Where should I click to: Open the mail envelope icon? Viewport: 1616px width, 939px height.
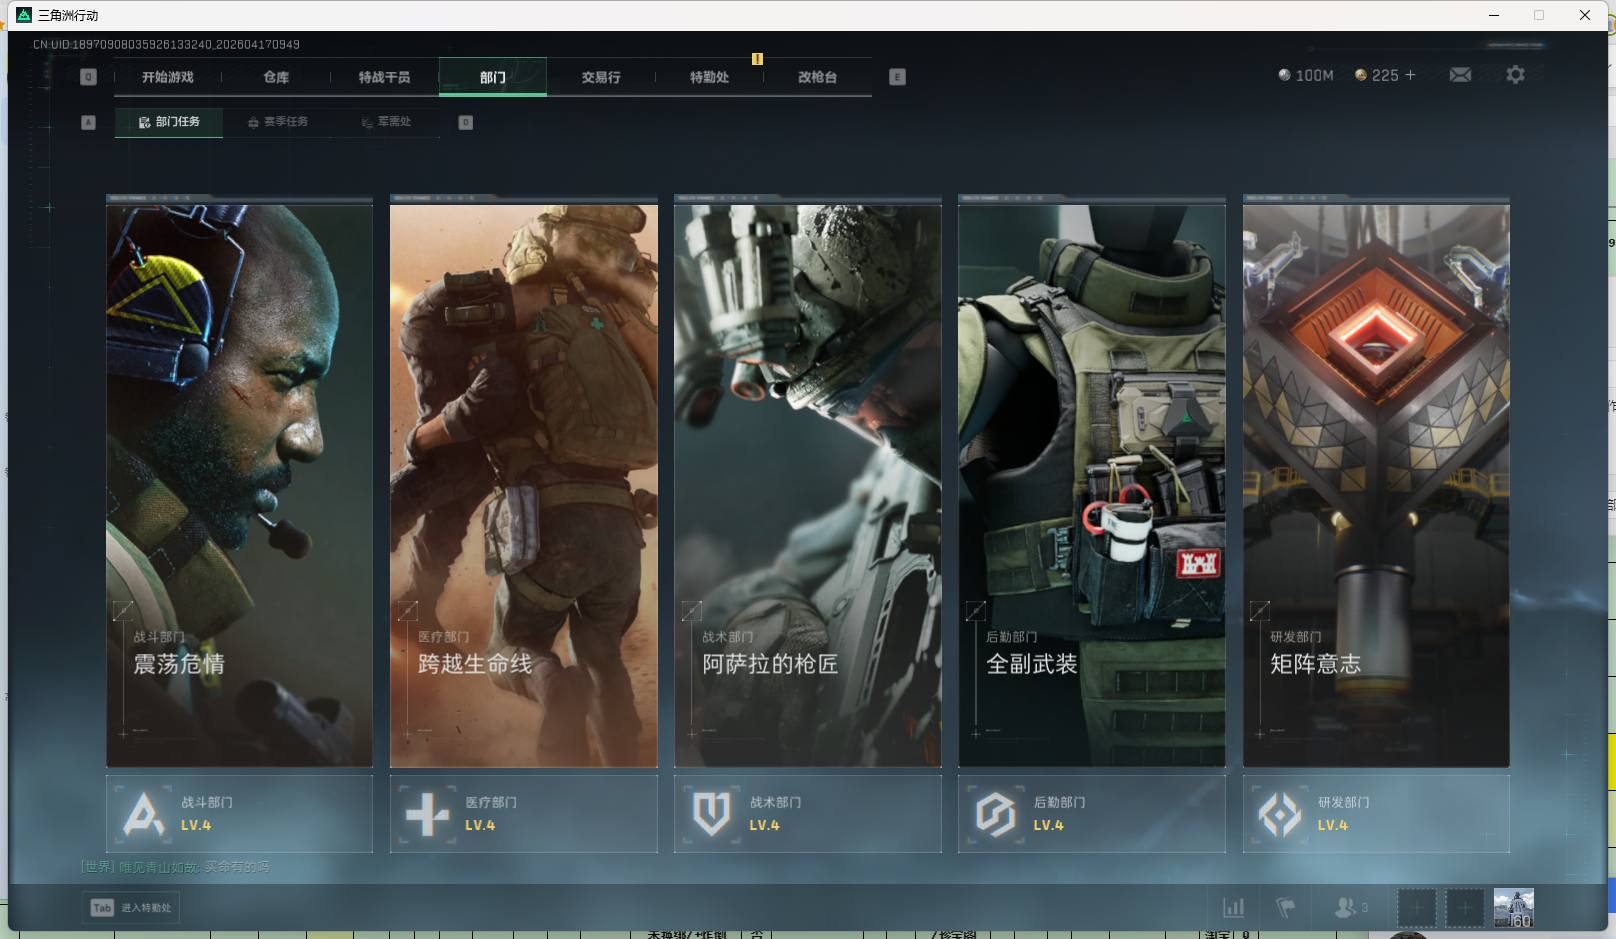(x=1460, y=75)
